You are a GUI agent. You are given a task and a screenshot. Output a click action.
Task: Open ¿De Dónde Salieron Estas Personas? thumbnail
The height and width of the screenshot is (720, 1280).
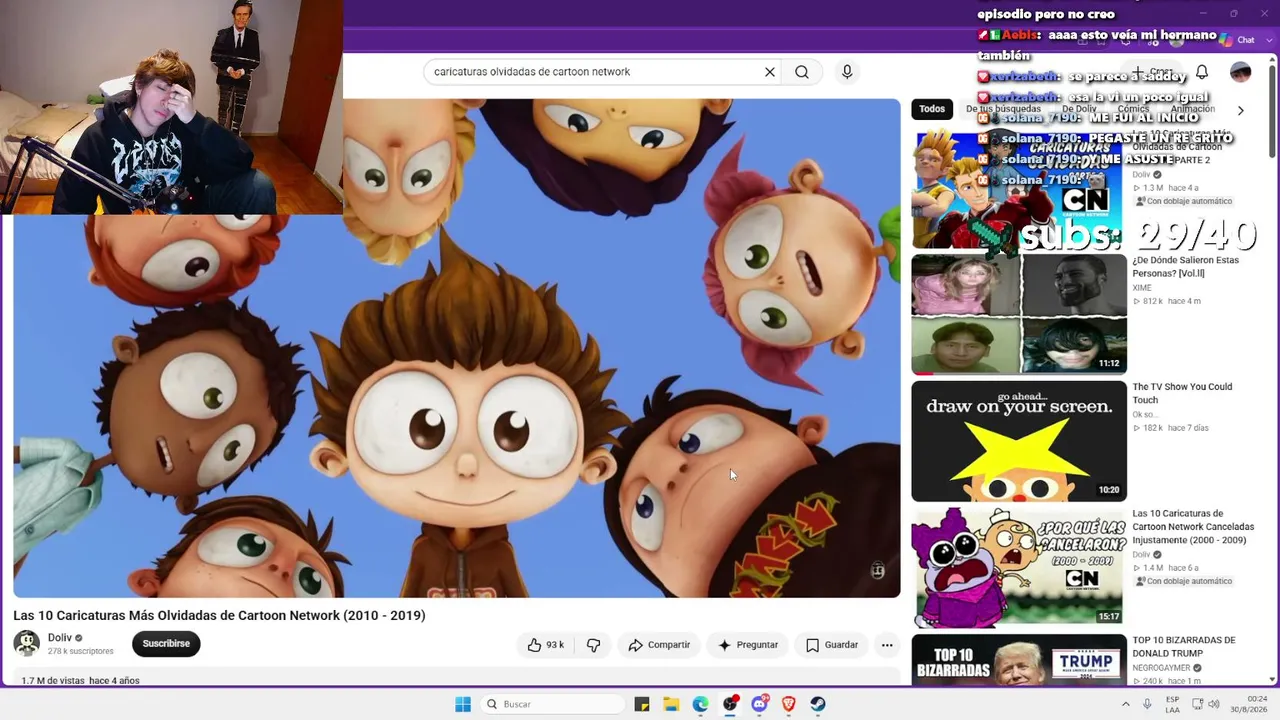click(x=1019, y=314)
